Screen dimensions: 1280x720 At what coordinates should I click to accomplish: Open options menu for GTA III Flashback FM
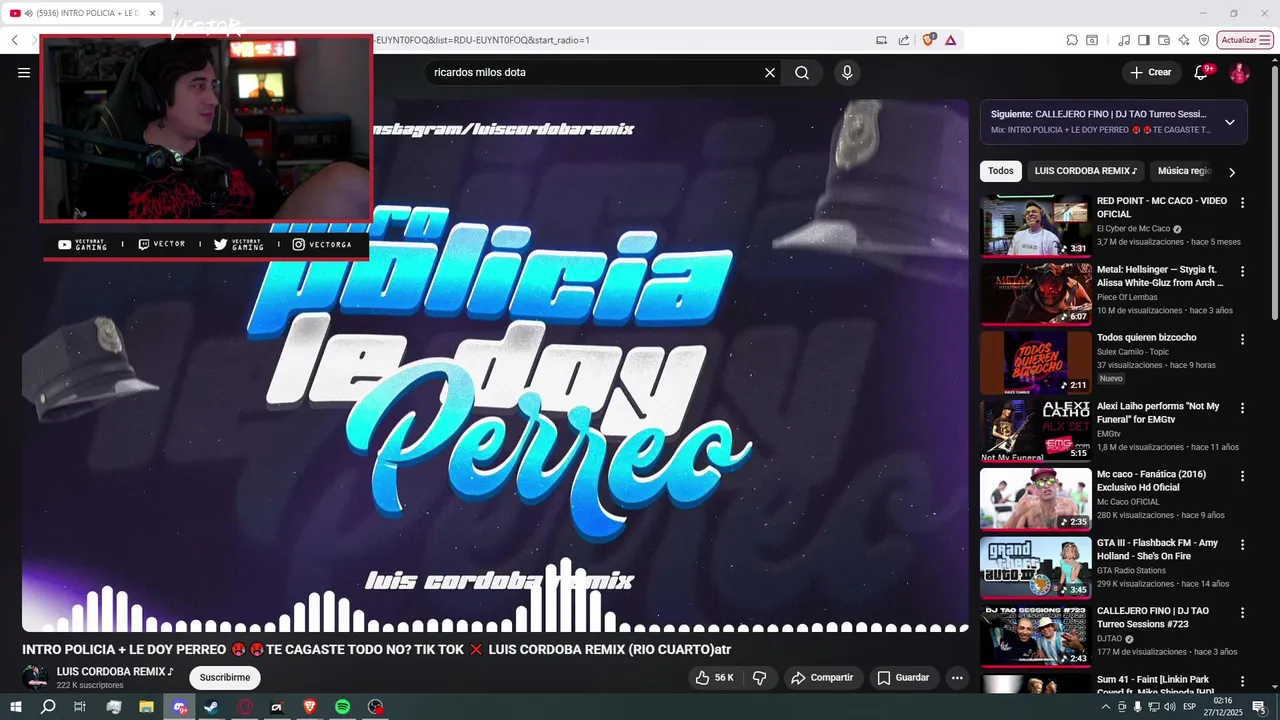[1243, 544]
